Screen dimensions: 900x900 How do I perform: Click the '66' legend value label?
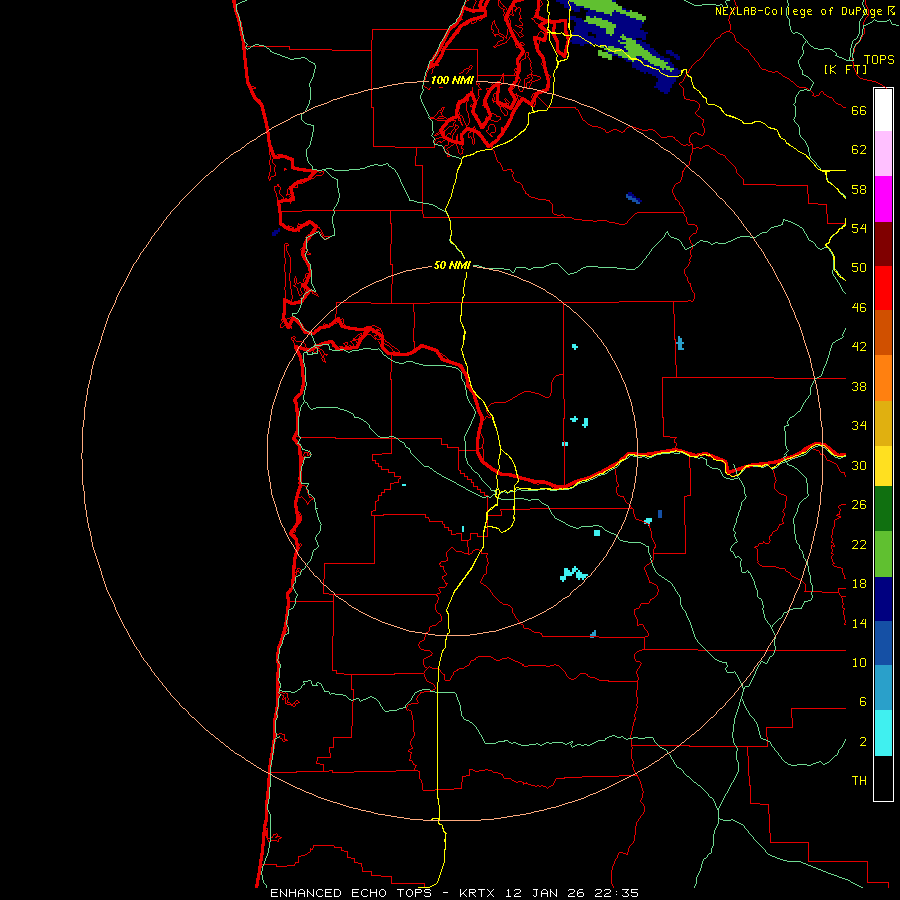859,111
